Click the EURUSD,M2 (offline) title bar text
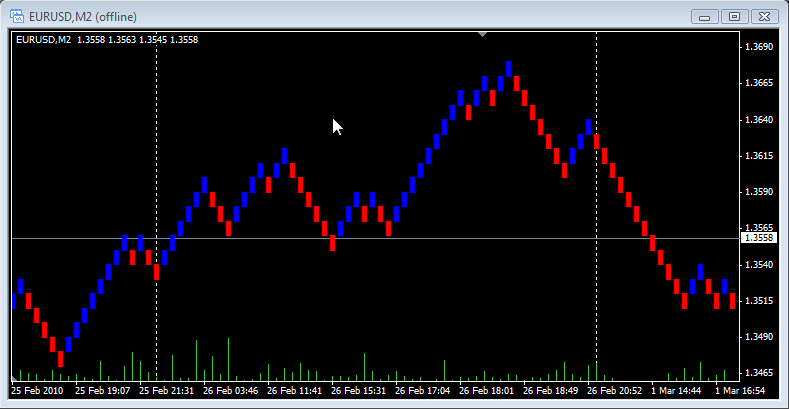 (84, 17)
